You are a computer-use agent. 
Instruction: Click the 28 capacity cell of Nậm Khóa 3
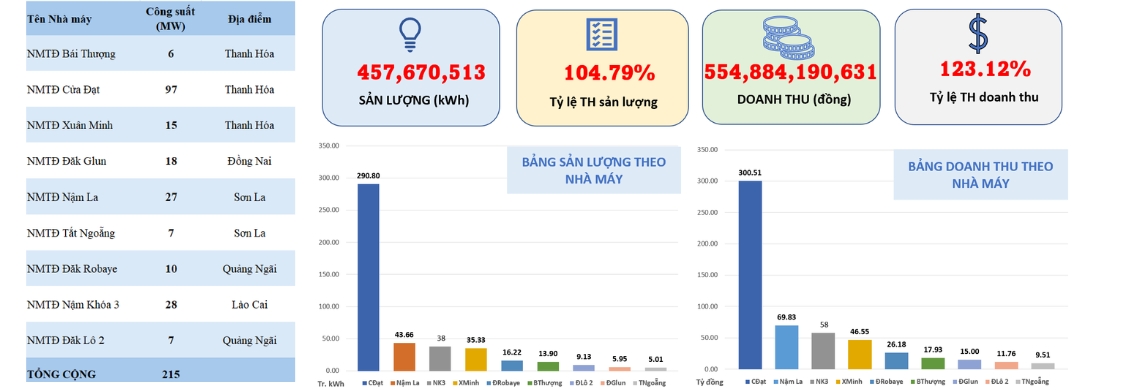coord(171,305)
